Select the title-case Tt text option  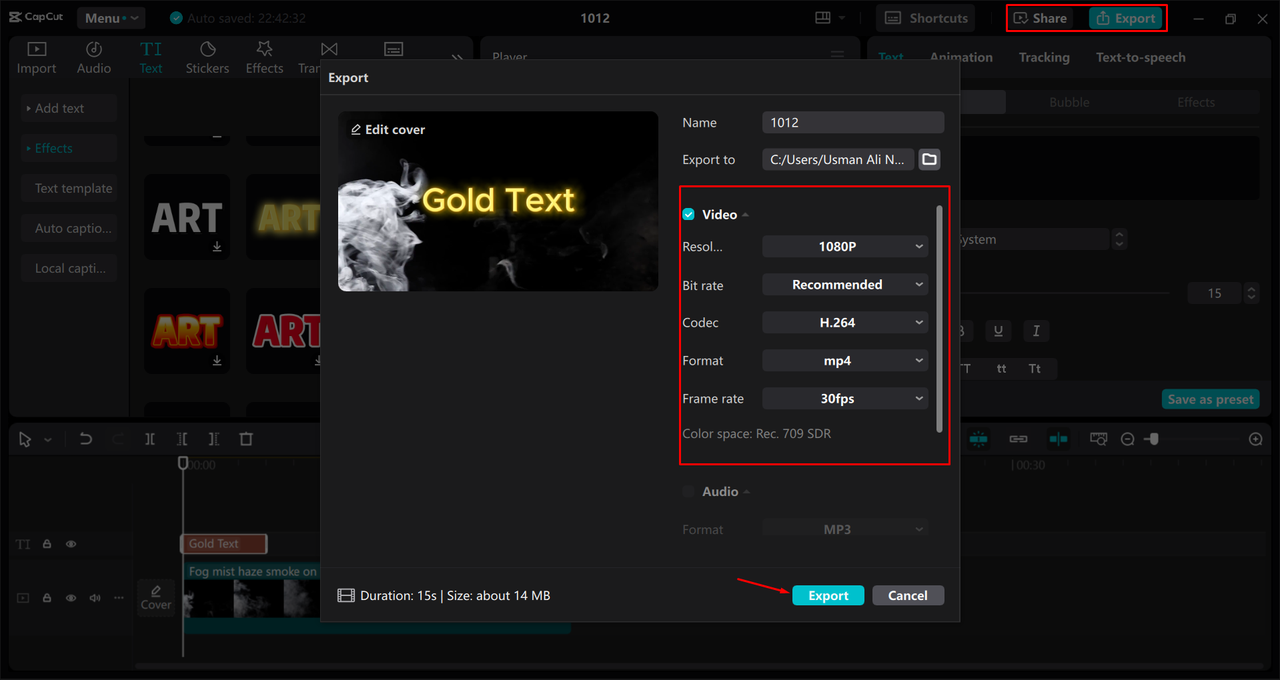1035,369
